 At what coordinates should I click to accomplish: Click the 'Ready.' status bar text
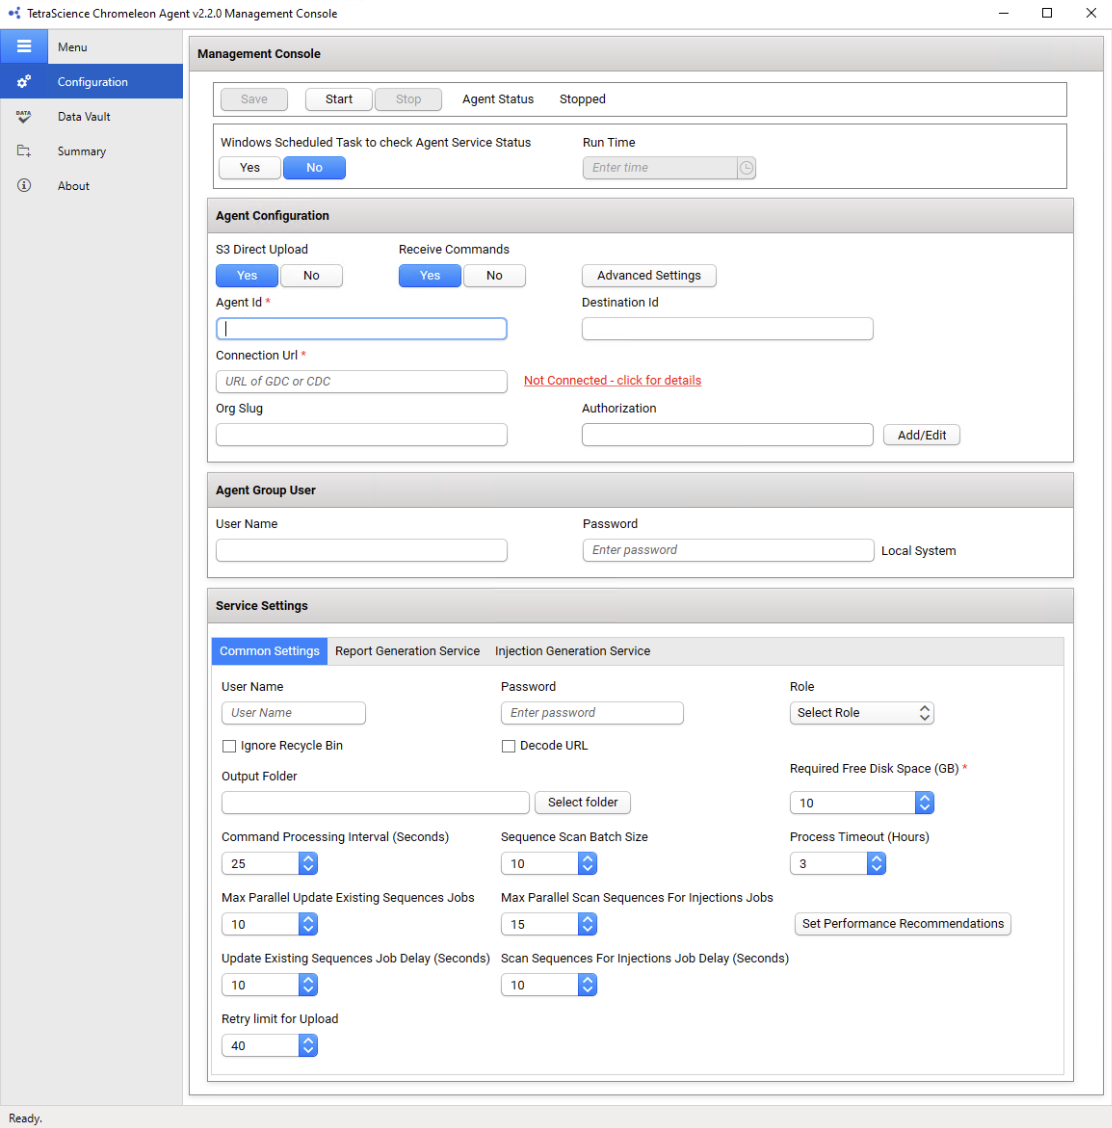coord(25,1118)
